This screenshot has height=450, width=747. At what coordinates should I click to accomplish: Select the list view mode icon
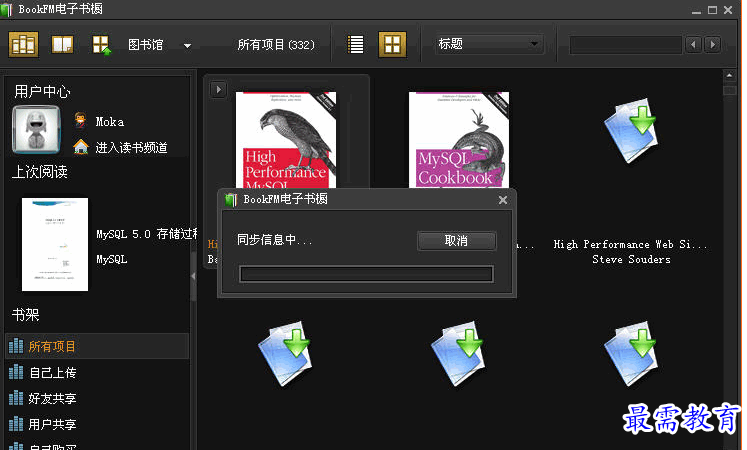click(355, 44)
